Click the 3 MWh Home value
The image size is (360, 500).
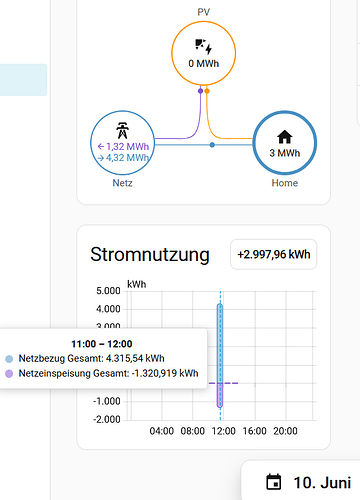285,153
